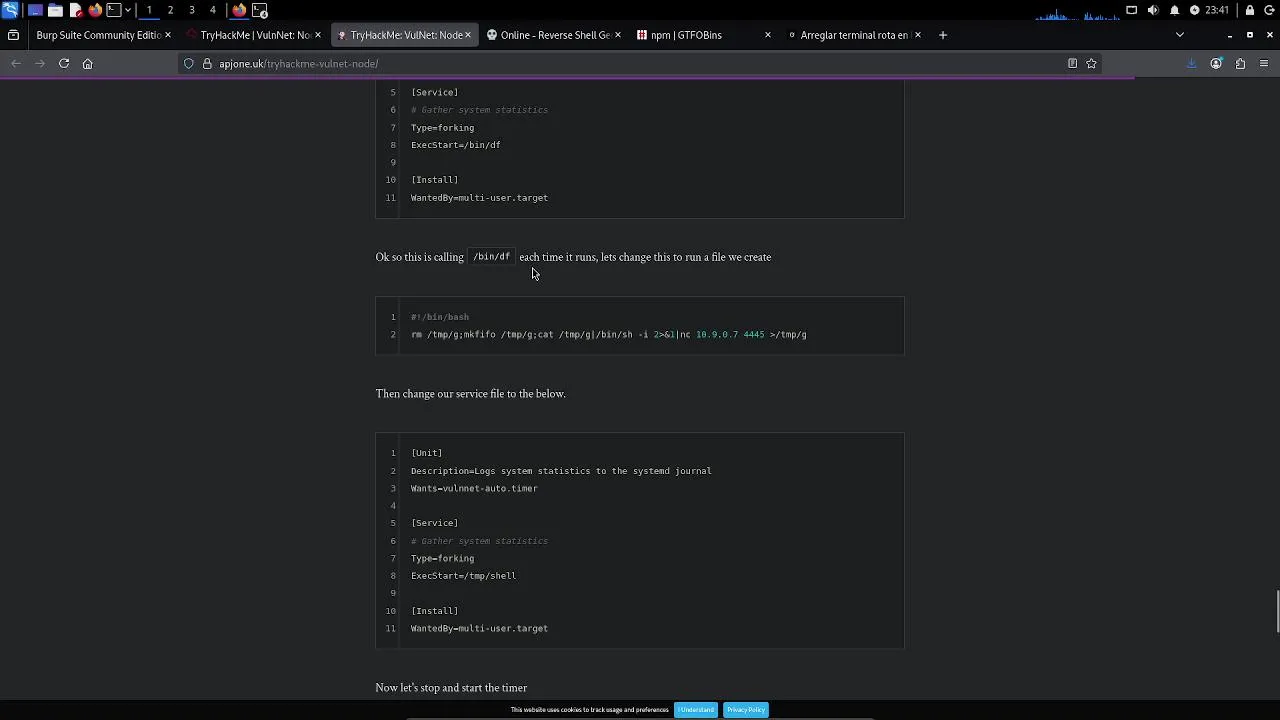Click the ExecStart=/bin/df line

click(x=455, y=145)
